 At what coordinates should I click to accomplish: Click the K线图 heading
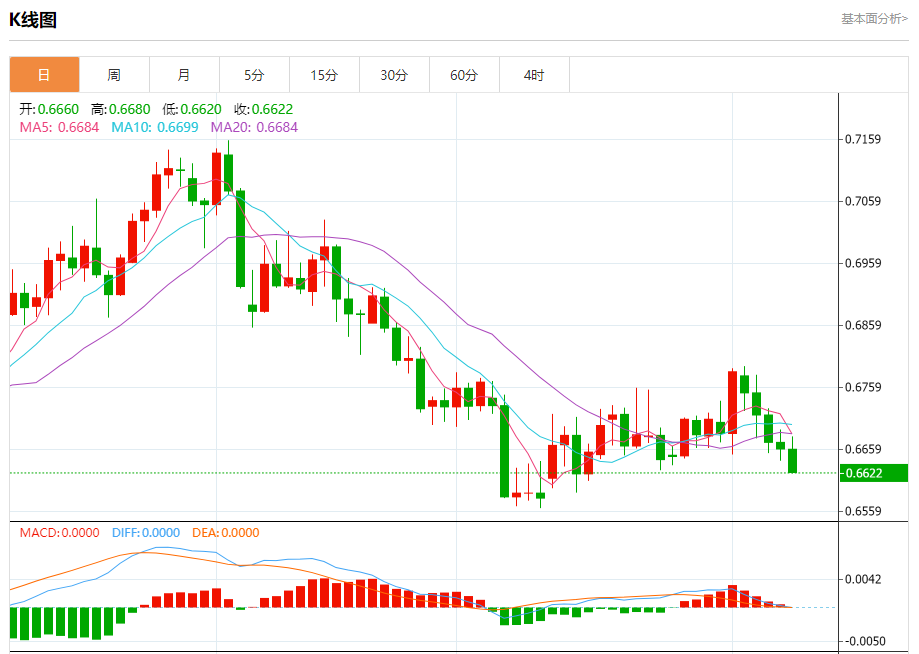coord(33,20)
